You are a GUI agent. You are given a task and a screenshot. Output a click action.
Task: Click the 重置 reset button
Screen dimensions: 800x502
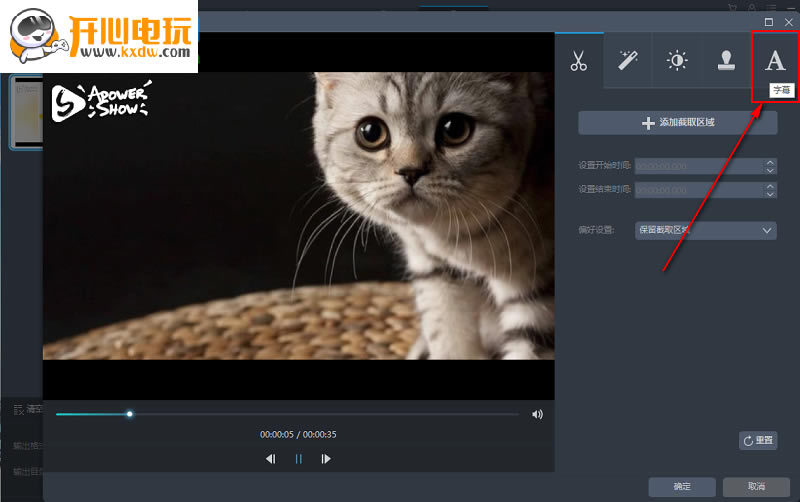pyautogui.click(x=757, y=440)
